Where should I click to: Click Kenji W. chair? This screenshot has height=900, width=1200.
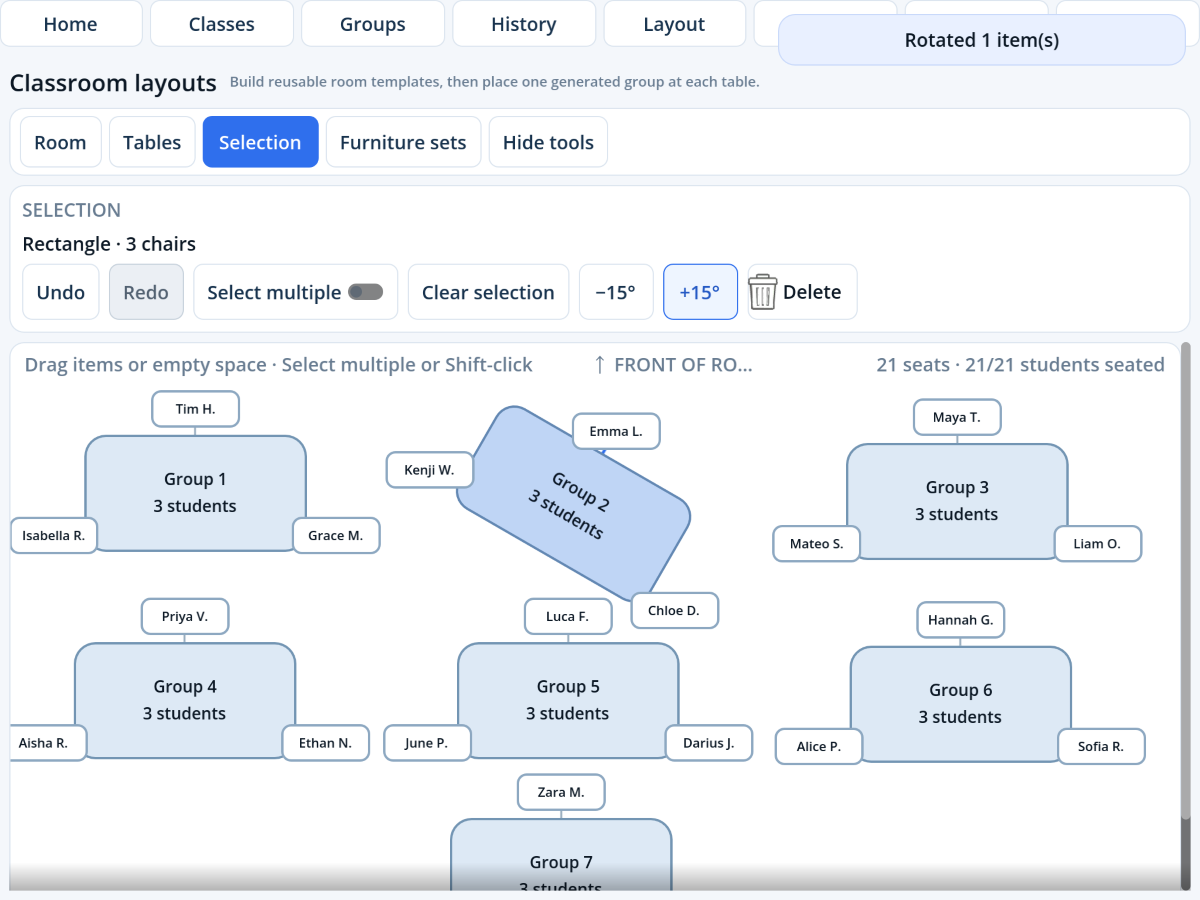[x=430, y=470]
